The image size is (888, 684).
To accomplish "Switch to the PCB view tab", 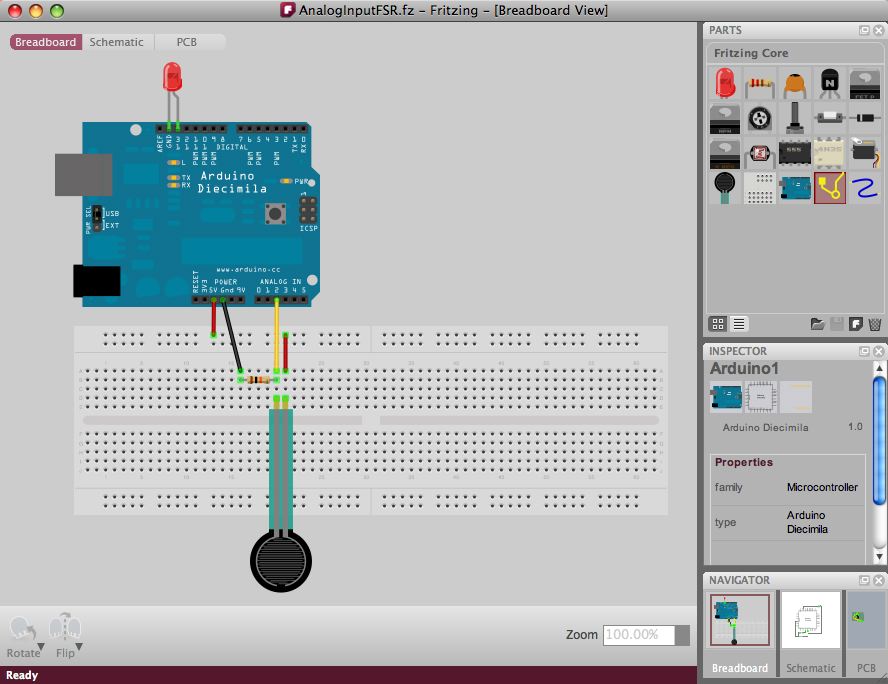I will coord(187,42).
